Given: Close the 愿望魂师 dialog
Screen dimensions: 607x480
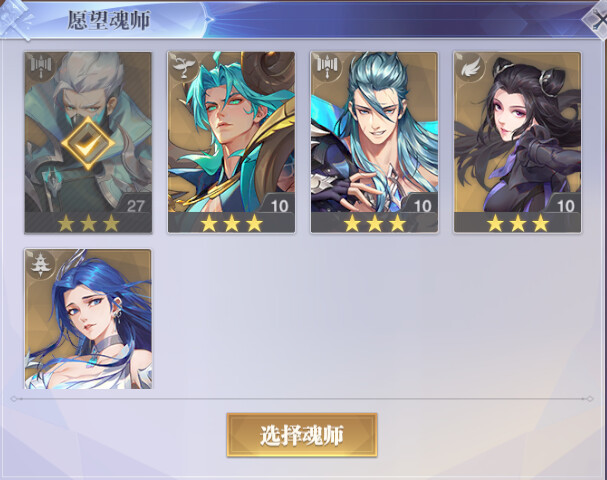Looking at the screenshot, I should coord(596,21).
